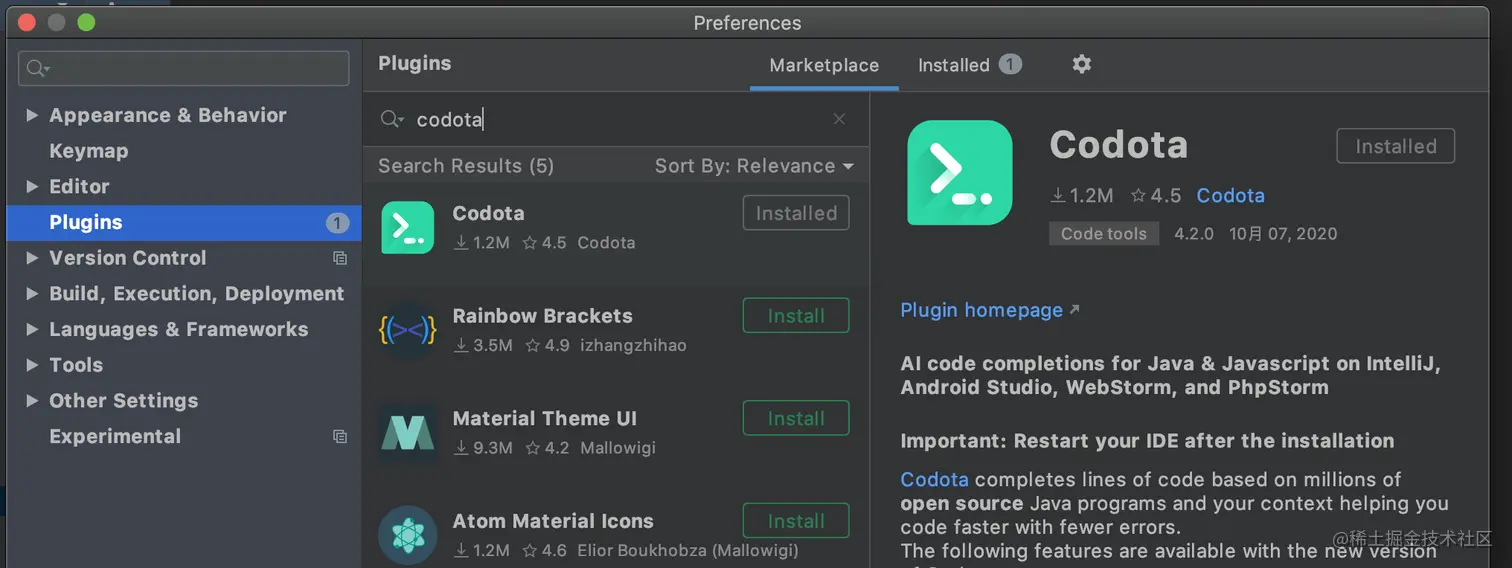The height and width of the screenshot is (568, 1512).
Task: Click the Material Theme UI plugin icon
Action: tap(408, 433)
